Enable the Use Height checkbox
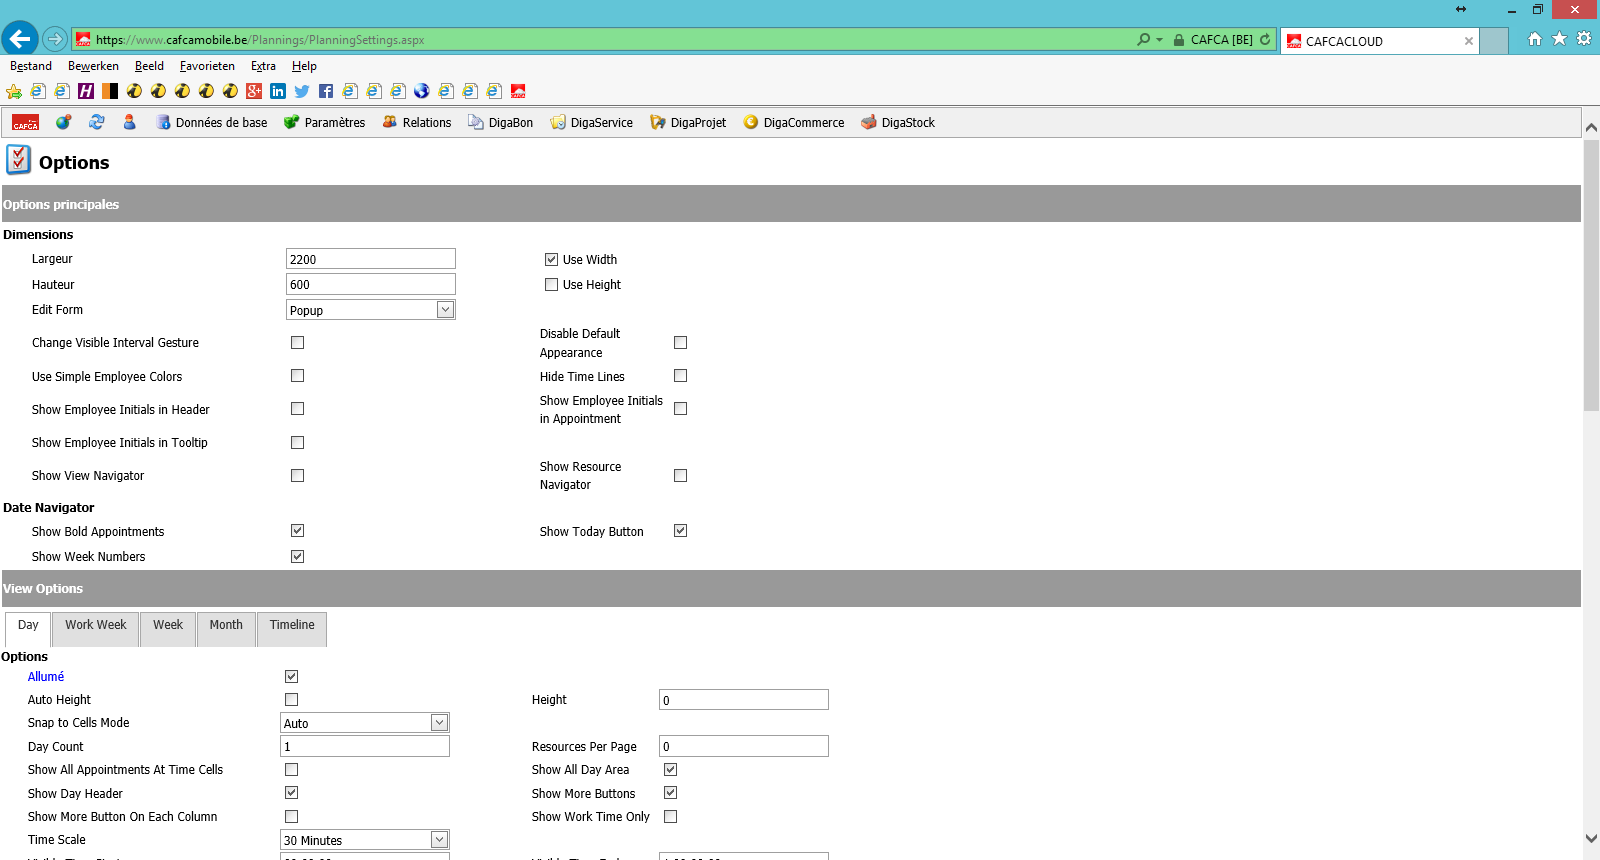The width and height of the screenshot is (1600, 860). coord(551,284)
